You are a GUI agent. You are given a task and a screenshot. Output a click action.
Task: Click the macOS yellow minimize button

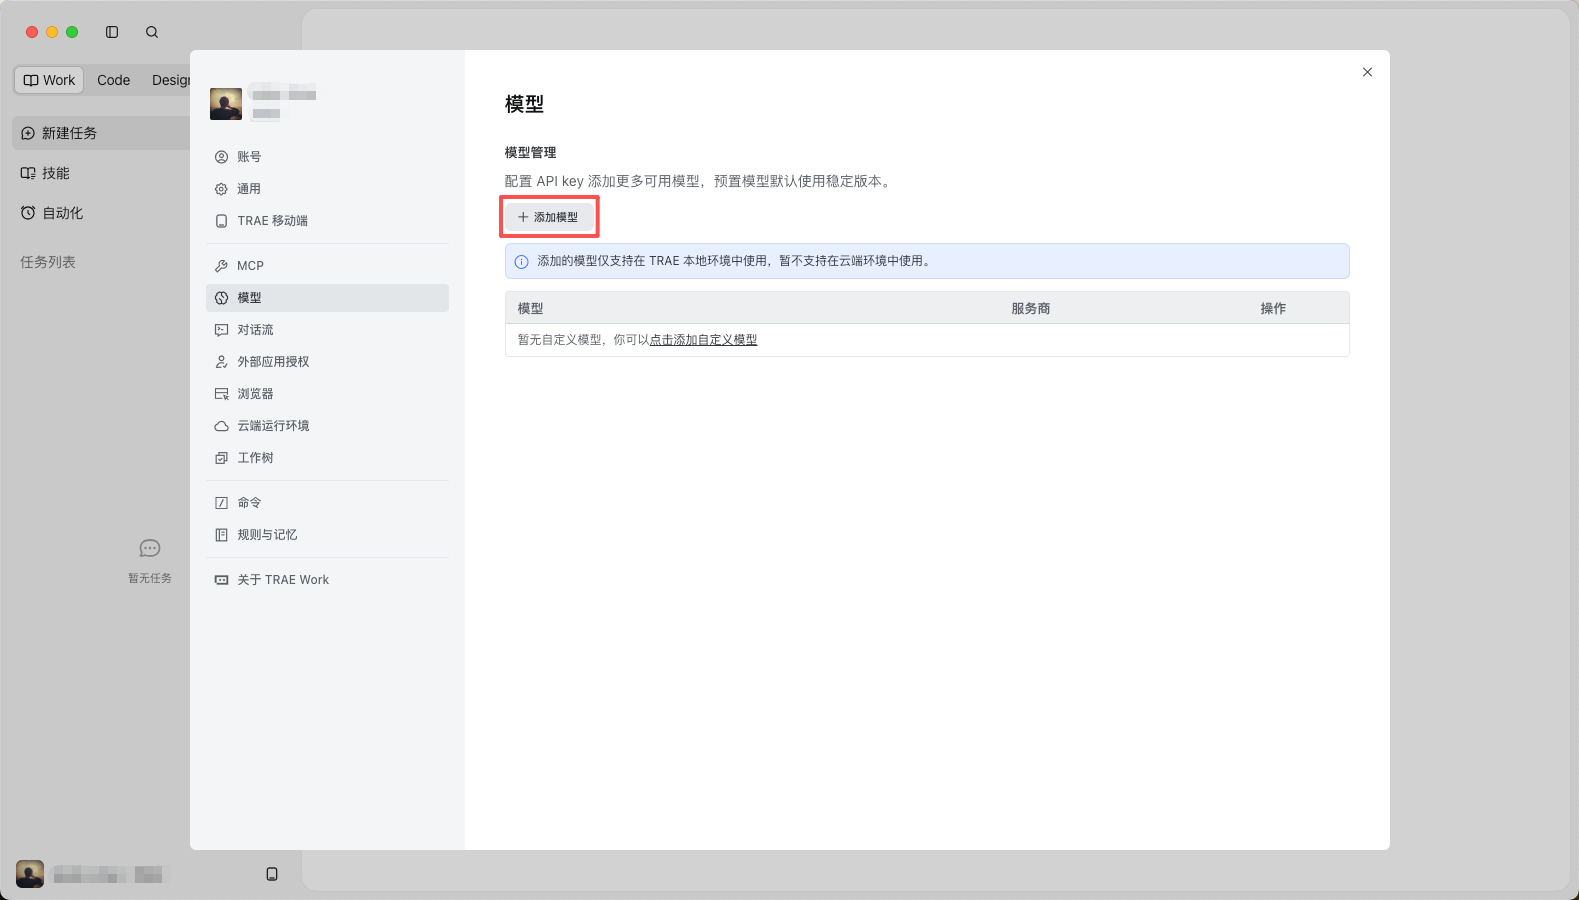(52, 32)
